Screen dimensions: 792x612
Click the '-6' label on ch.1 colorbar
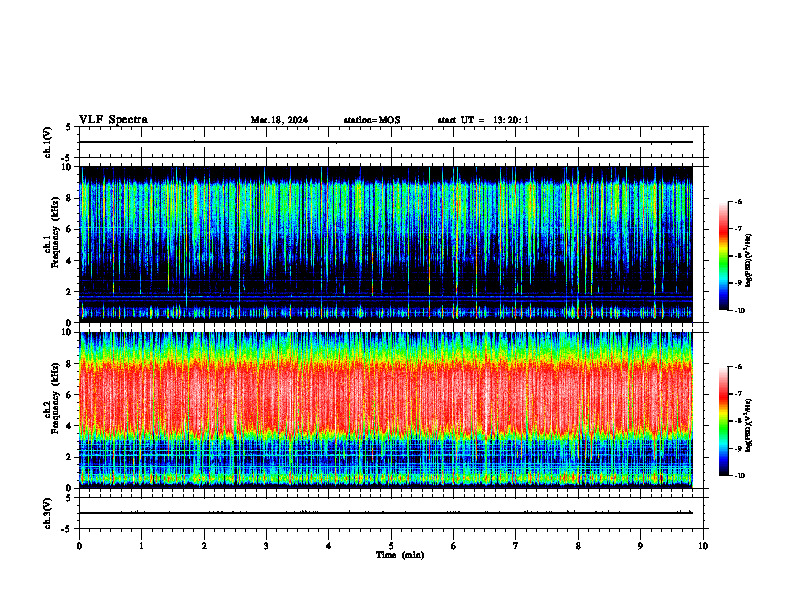click(x=738, y=201)
